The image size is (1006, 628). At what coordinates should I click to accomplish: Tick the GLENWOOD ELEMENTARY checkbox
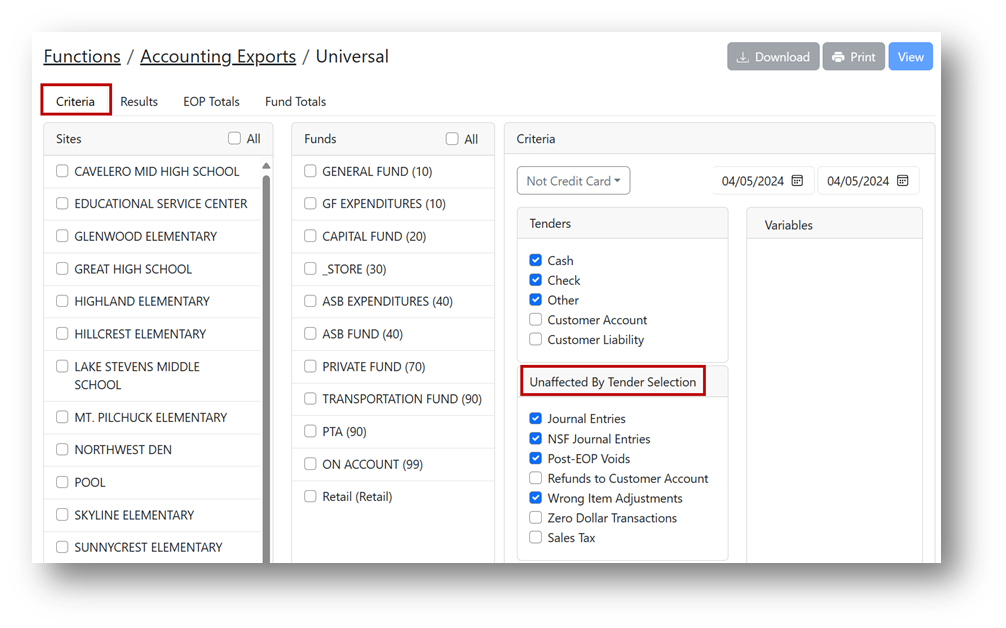(62, 235)
